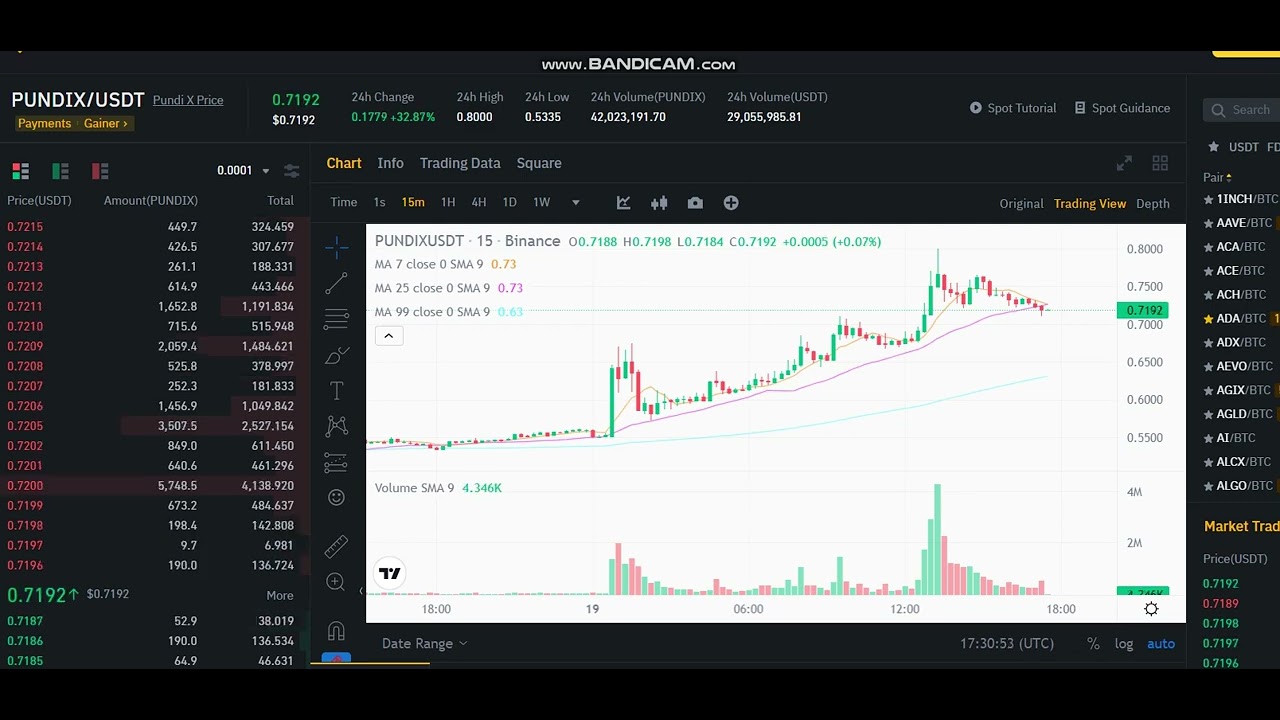Select the ruler measure tool
Viewport: 1280px width, 720px height.
pyautogui.click(x=336, y=546)
